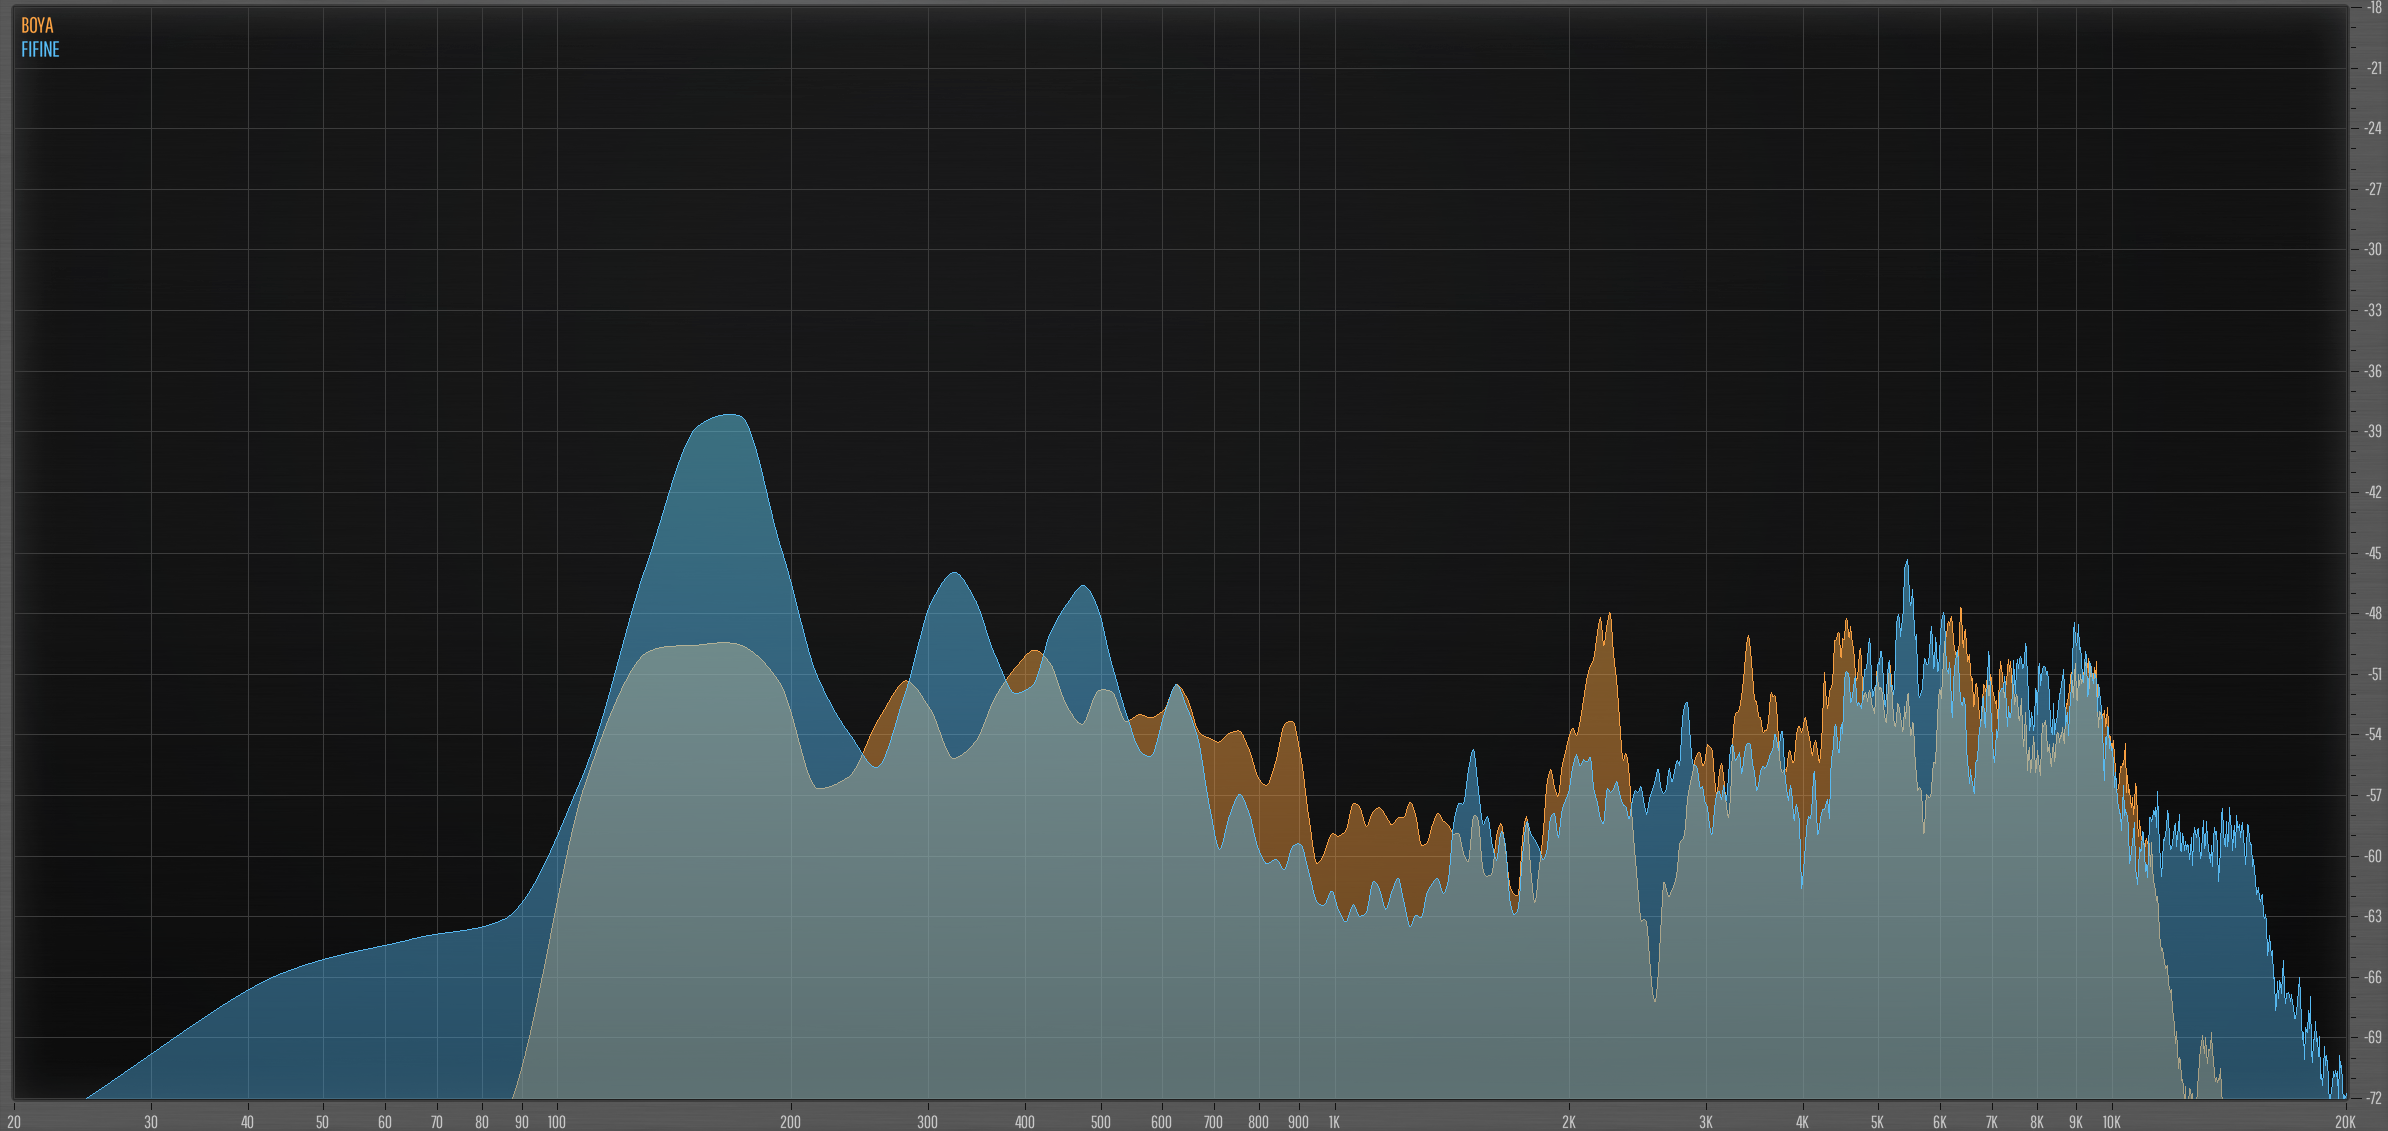Select the 5K frequency axis label
This screenshot has width=2388, height=1131.
1877,1122
